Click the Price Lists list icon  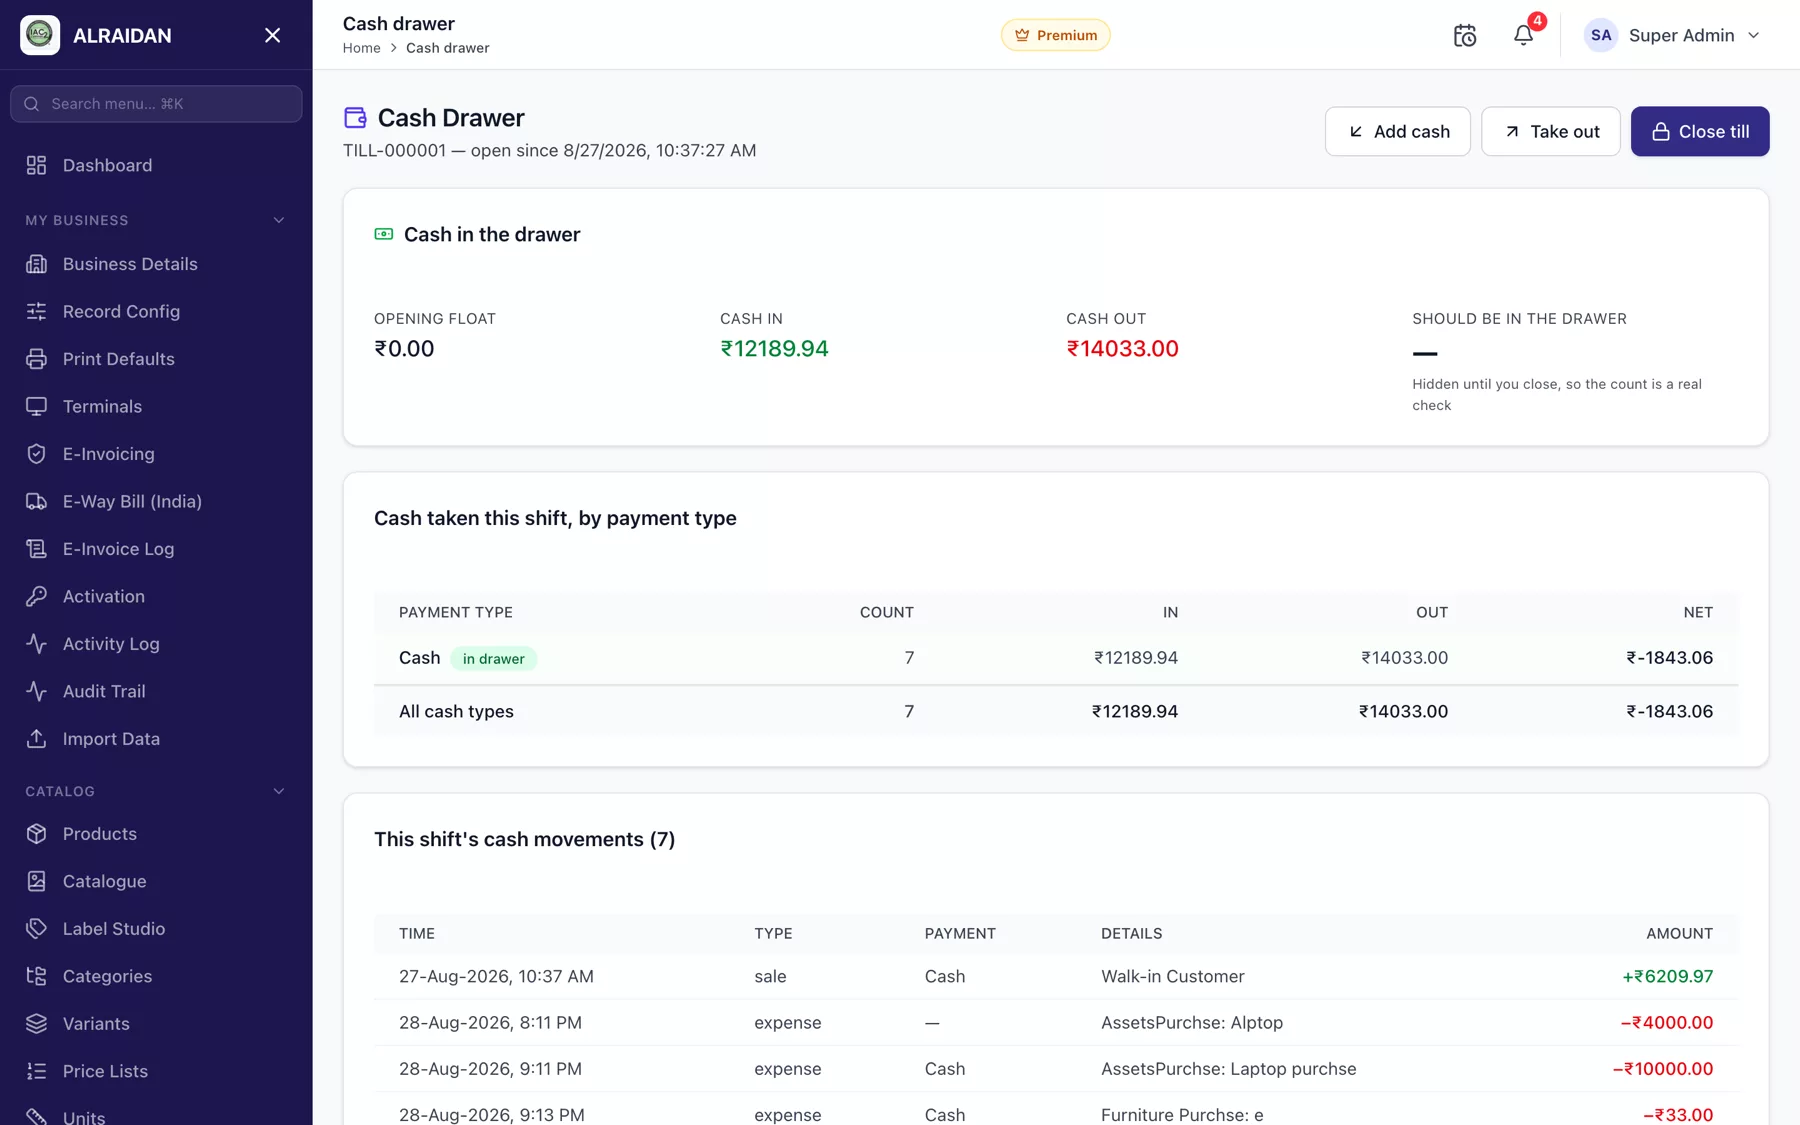[37, 1072]
